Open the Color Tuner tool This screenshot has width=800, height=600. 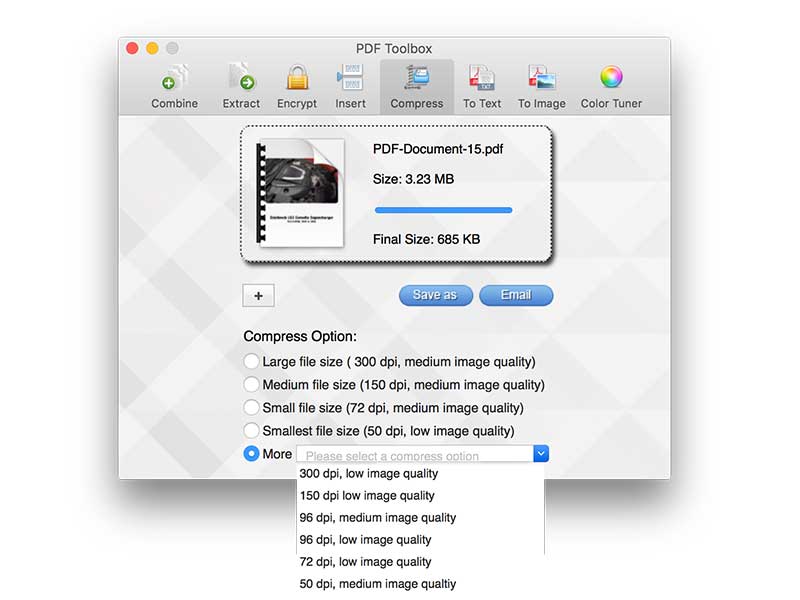point(611,87)
